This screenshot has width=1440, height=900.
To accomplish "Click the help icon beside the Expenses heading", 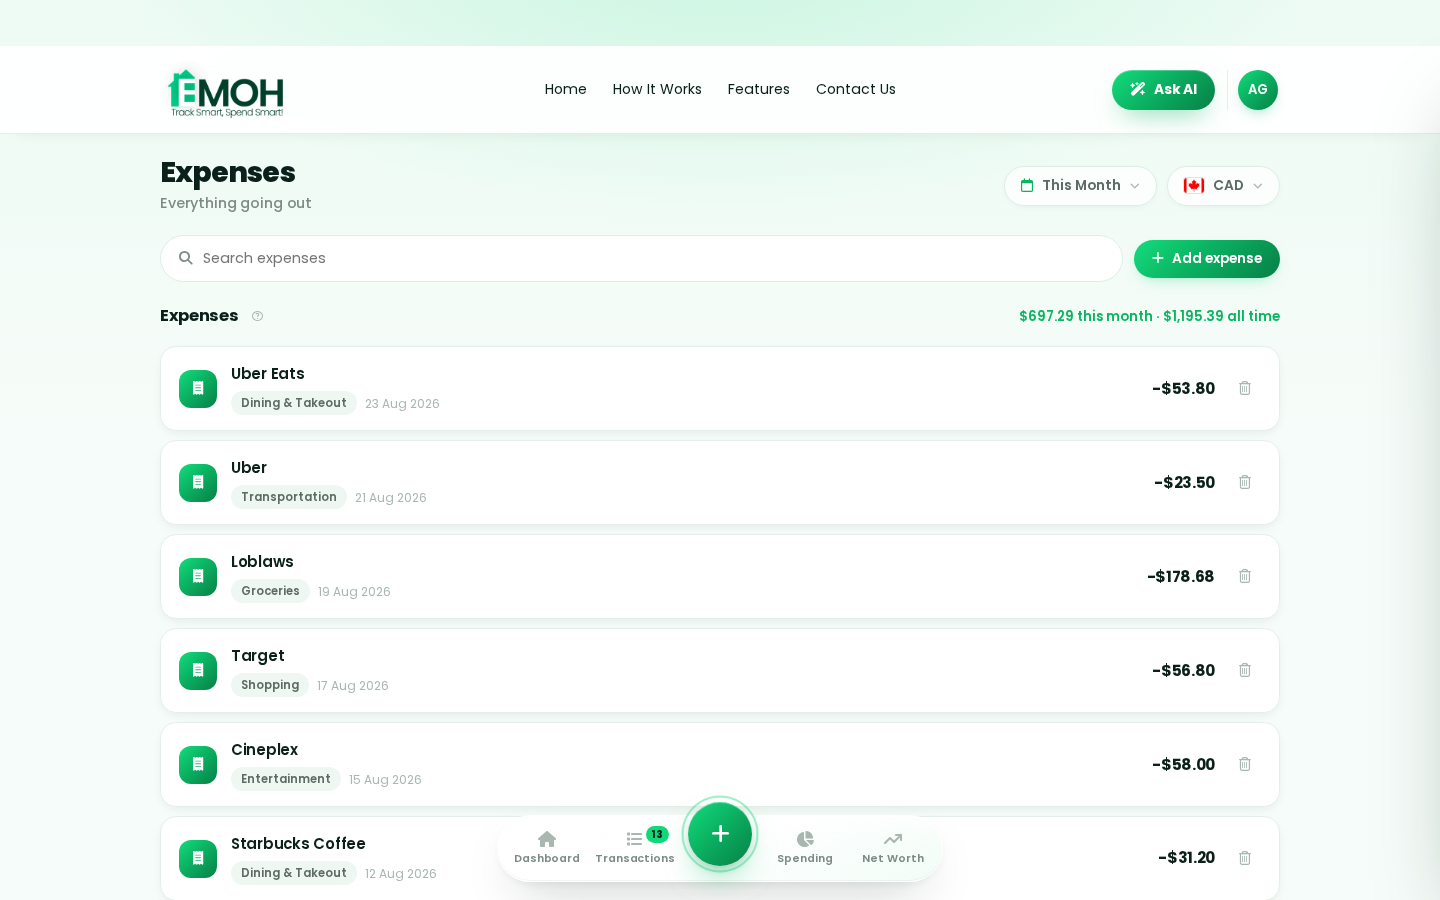I will [x=257, y=316].
